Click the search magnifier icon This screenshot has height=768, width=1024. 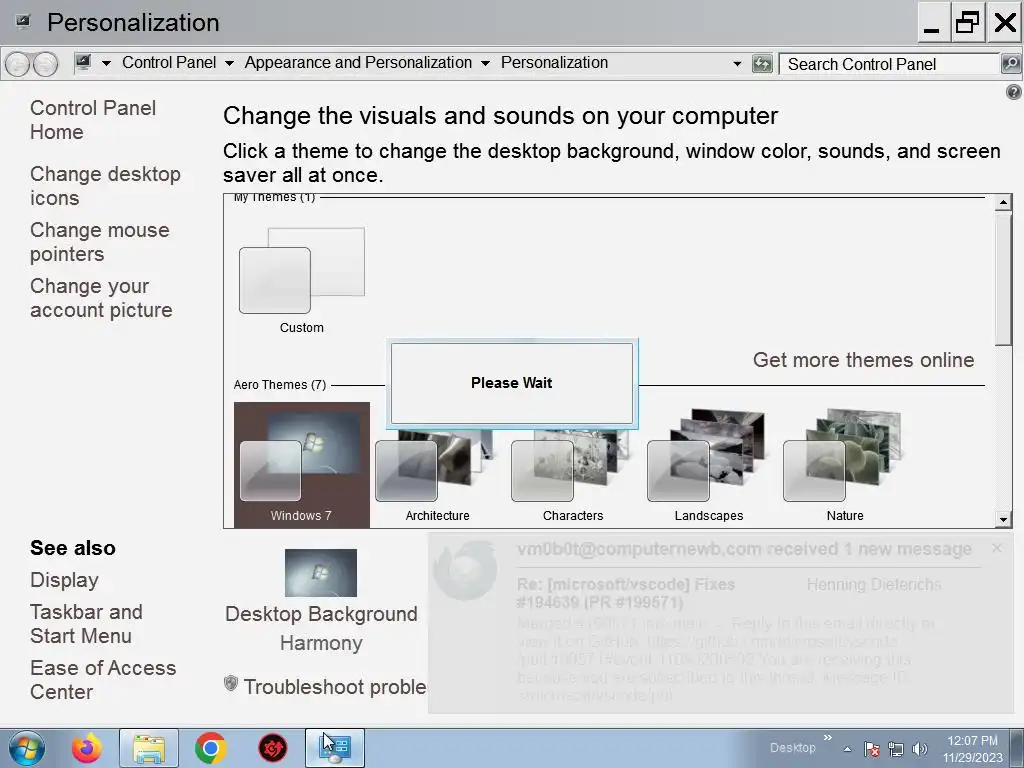click(1010, 64)
